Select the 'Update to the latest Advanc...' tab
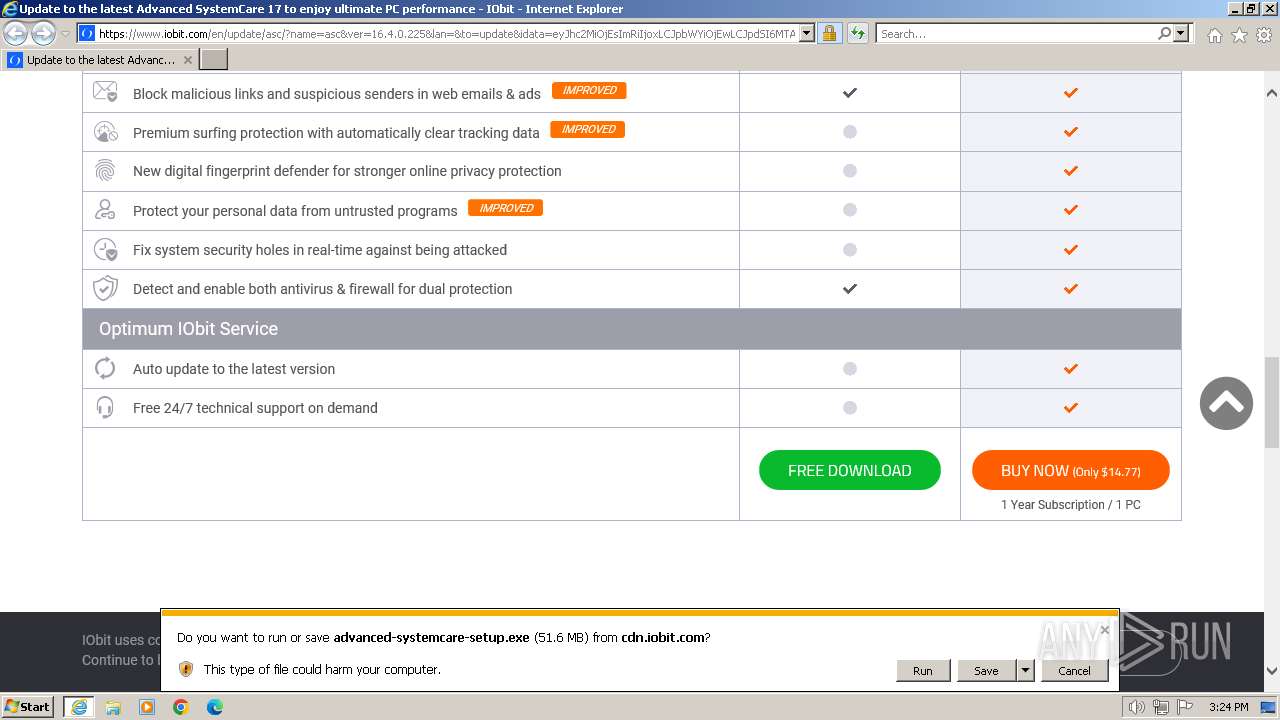The height and width of the screenshot is (720, 1280). [x=100, y=60]
